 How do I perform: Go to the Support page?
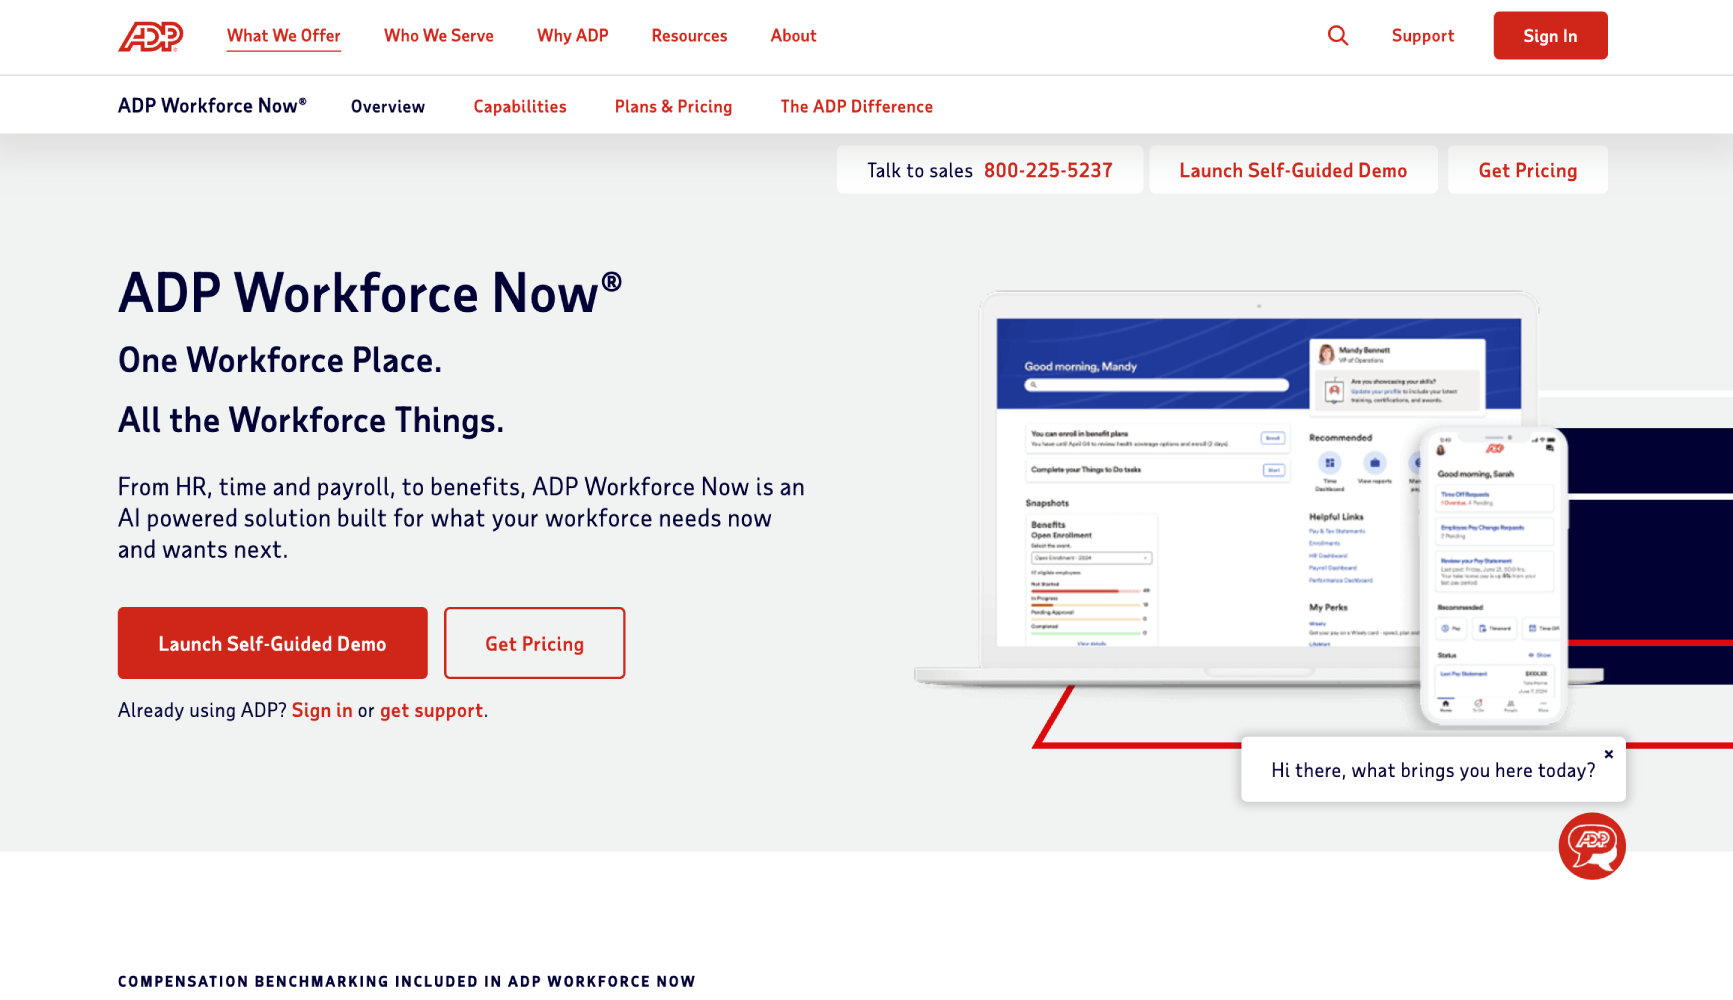tap(1423, 36)
